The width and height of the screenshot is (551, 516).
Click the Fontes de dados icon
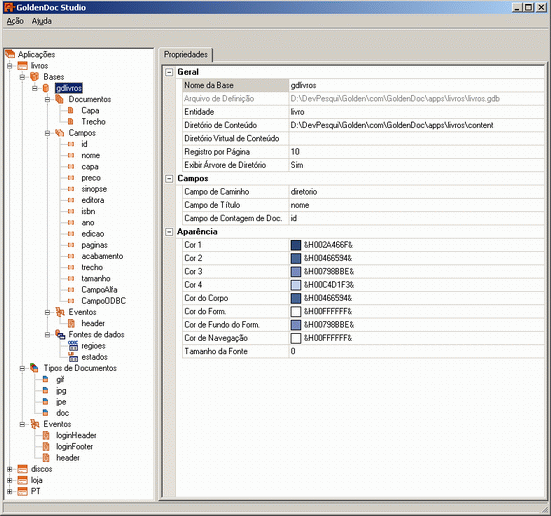pyautogui.click(x=60, y=334)
